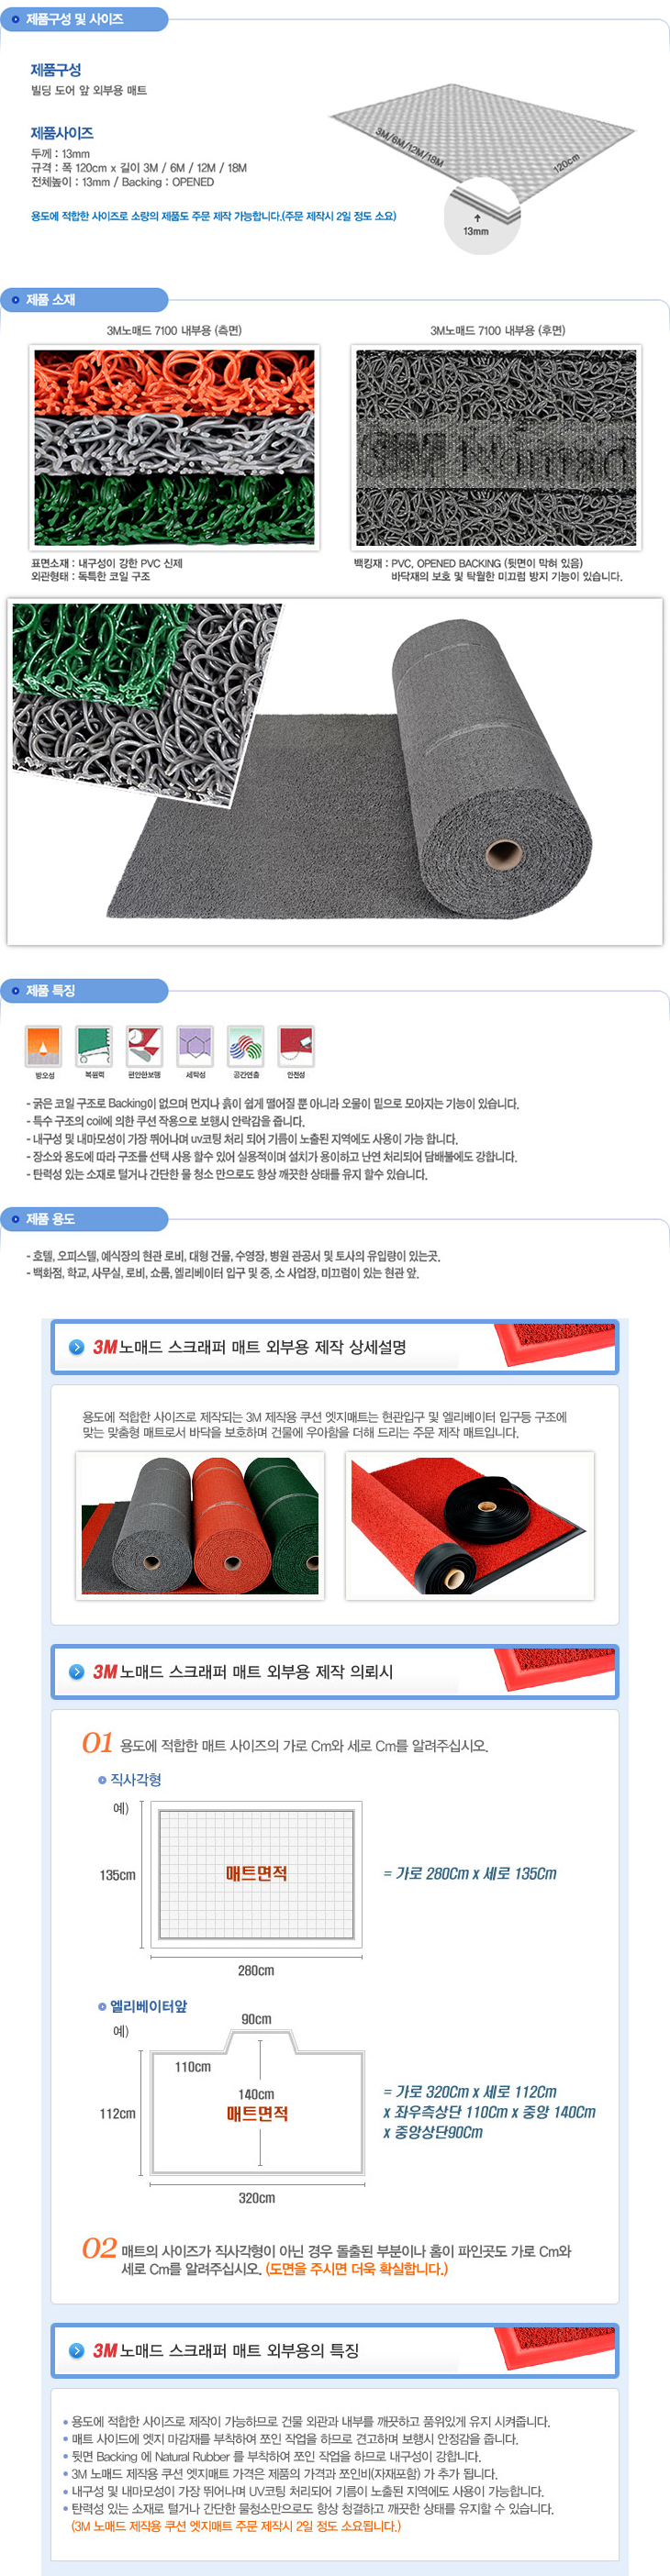Click the 세탁성 feature icon
The image size is (670, 2576).
coord(195,1046)
